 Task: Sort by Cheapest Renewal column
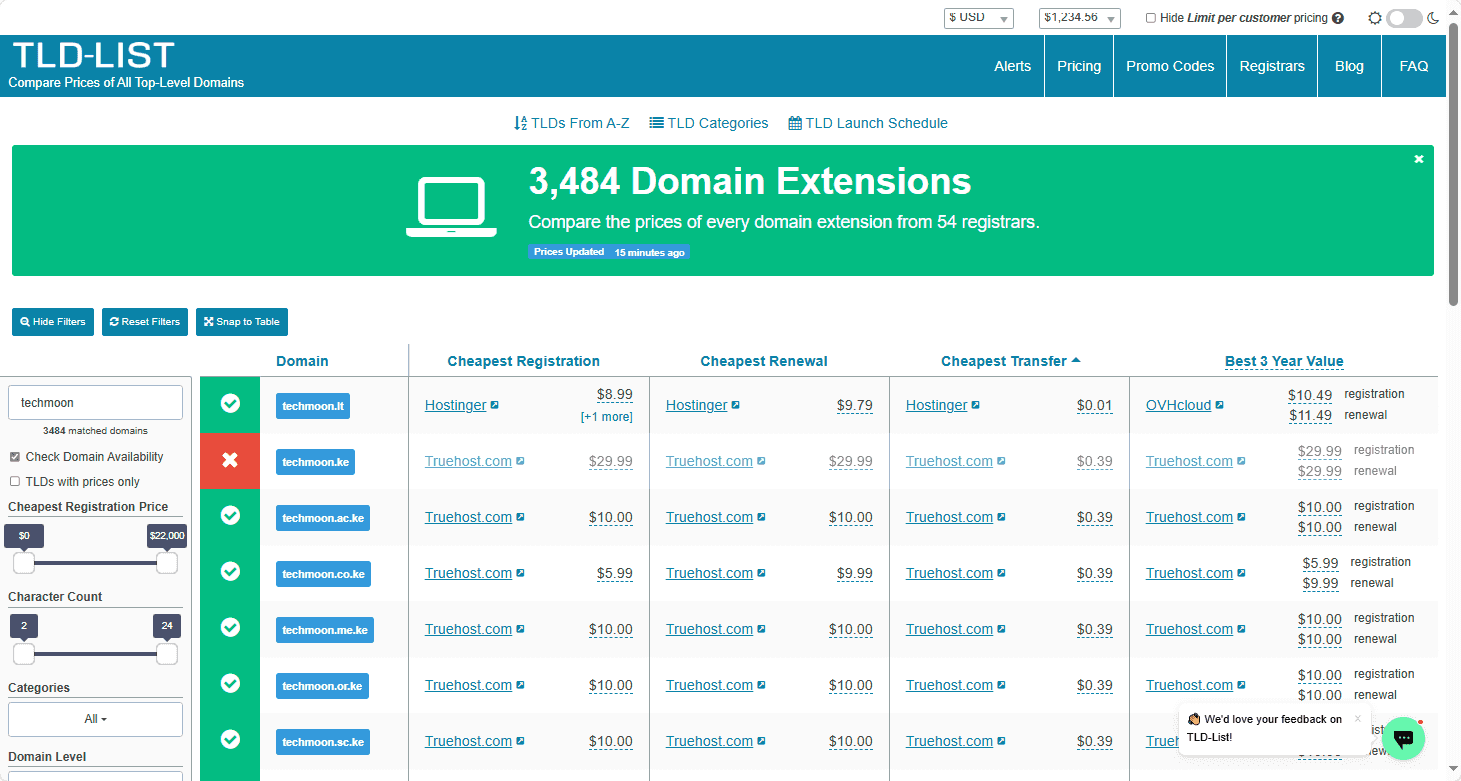click(764, 361)
